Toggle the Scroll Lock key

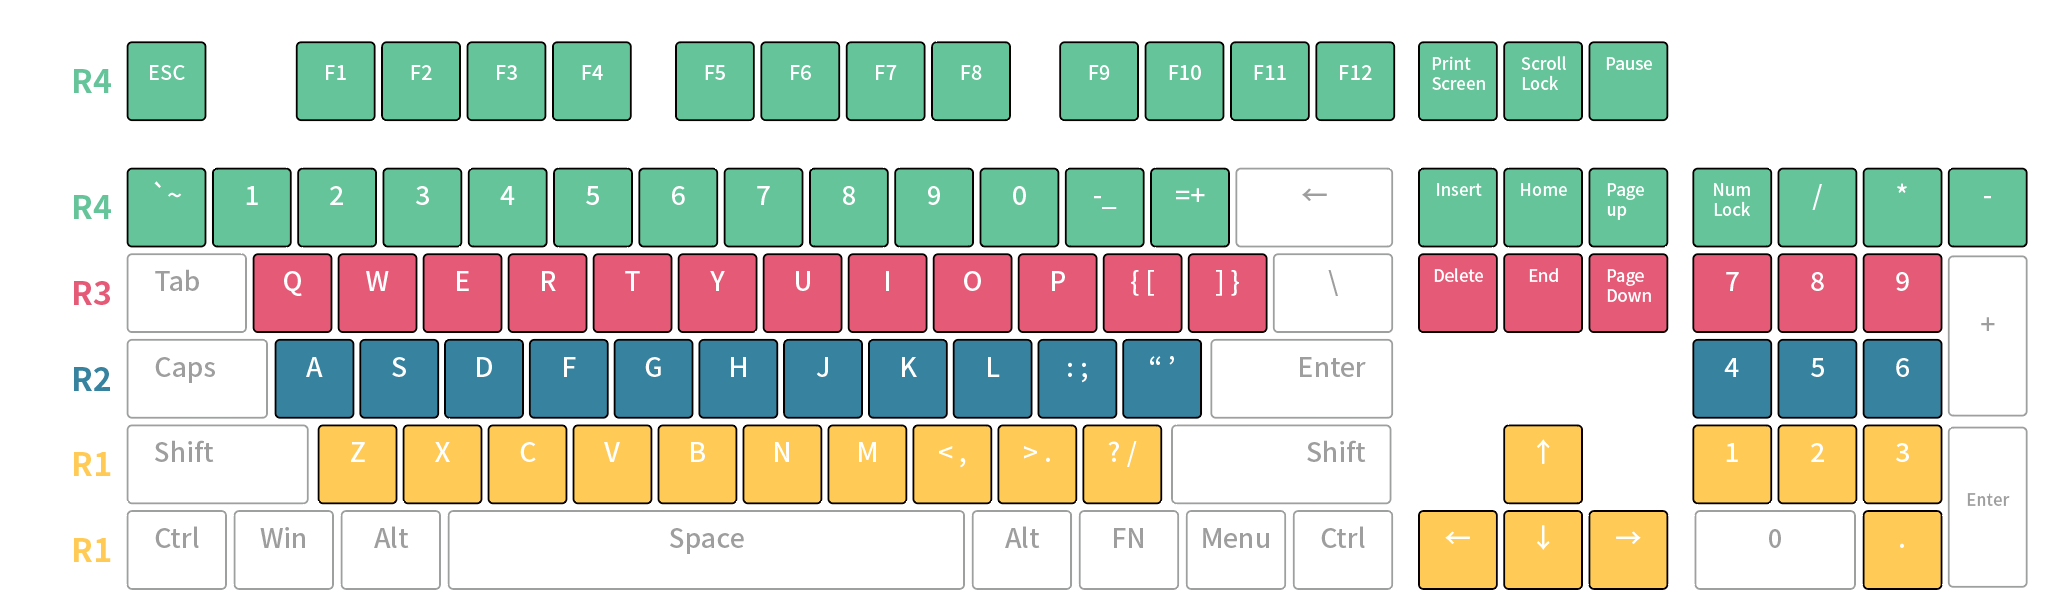coord(1542,81)
